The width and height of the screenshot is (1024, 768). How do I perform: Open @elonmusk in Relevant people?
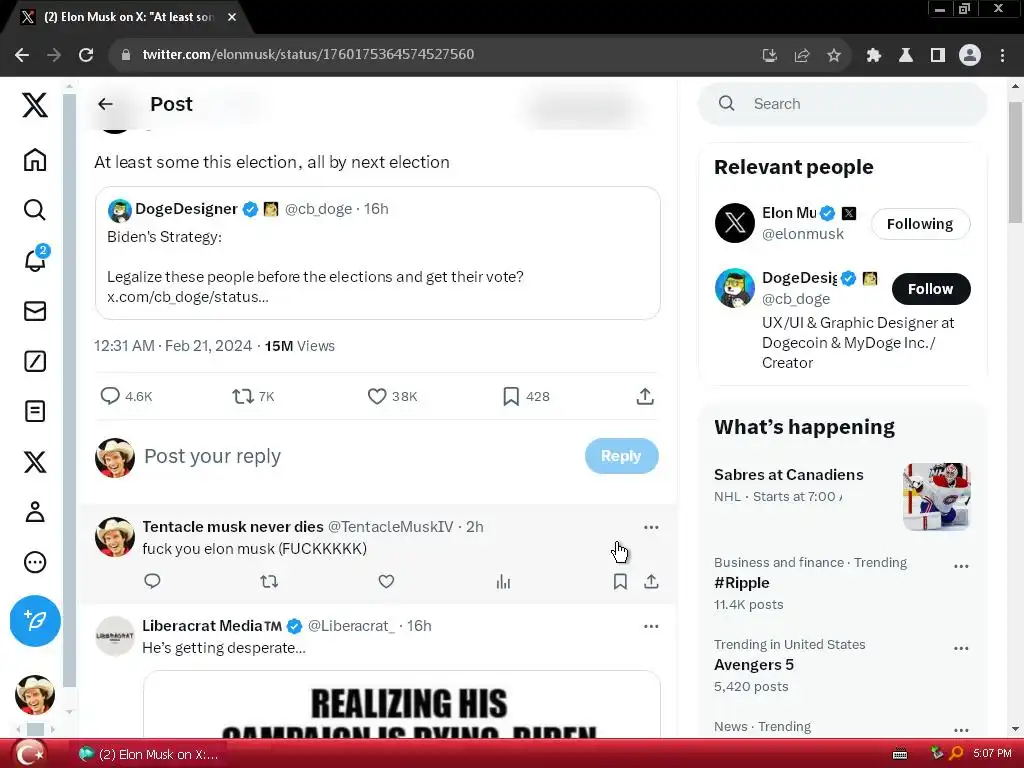[803, 234]
